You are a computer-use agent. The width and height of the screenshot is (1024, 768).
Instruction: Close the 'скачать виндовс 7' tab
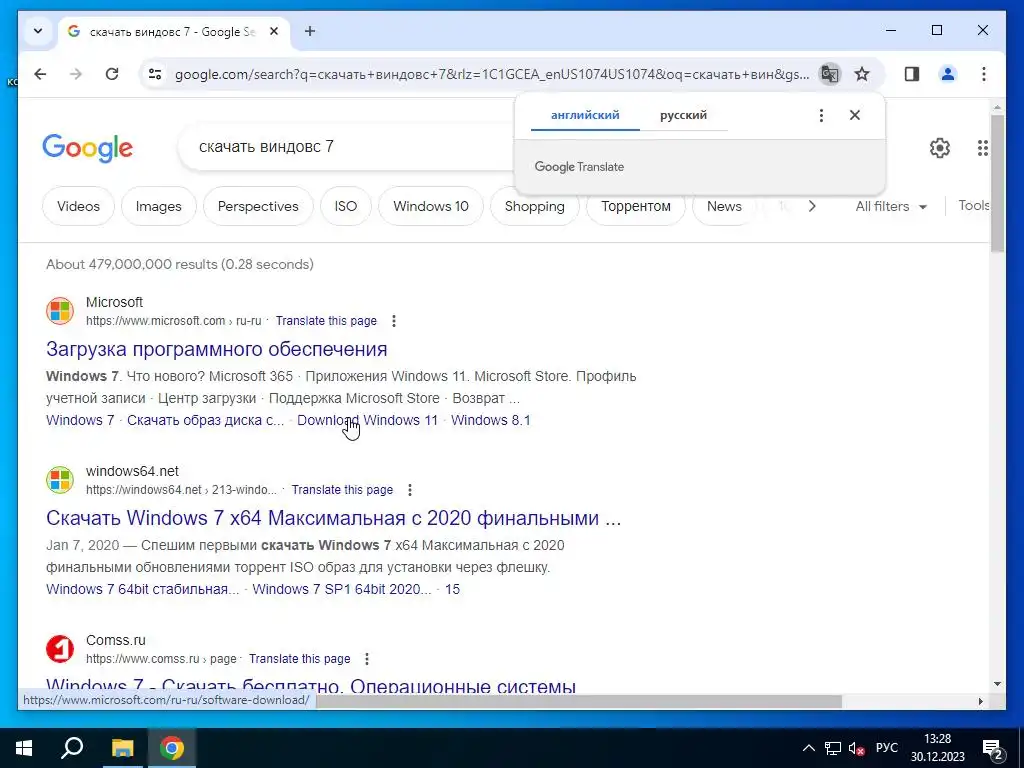click(x=274, y=31)
